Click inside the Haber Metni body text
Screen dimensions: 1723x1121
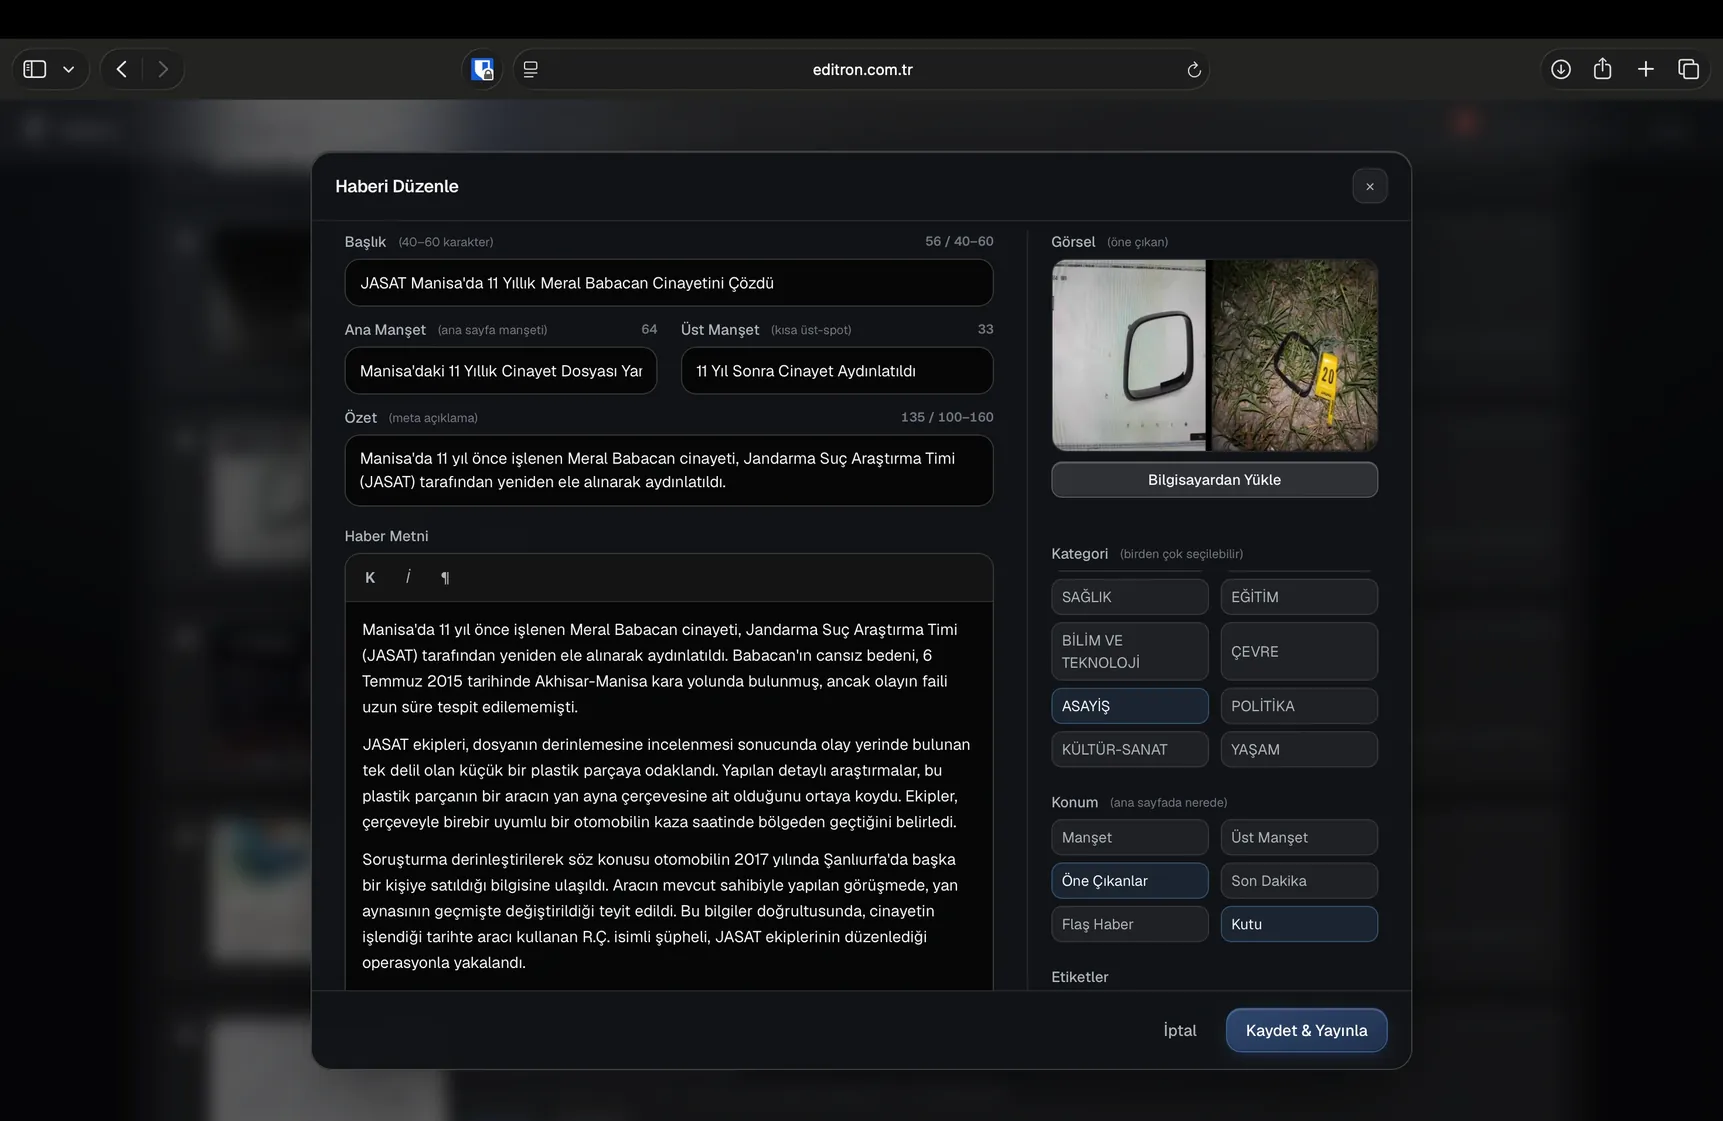coord(669,795)
